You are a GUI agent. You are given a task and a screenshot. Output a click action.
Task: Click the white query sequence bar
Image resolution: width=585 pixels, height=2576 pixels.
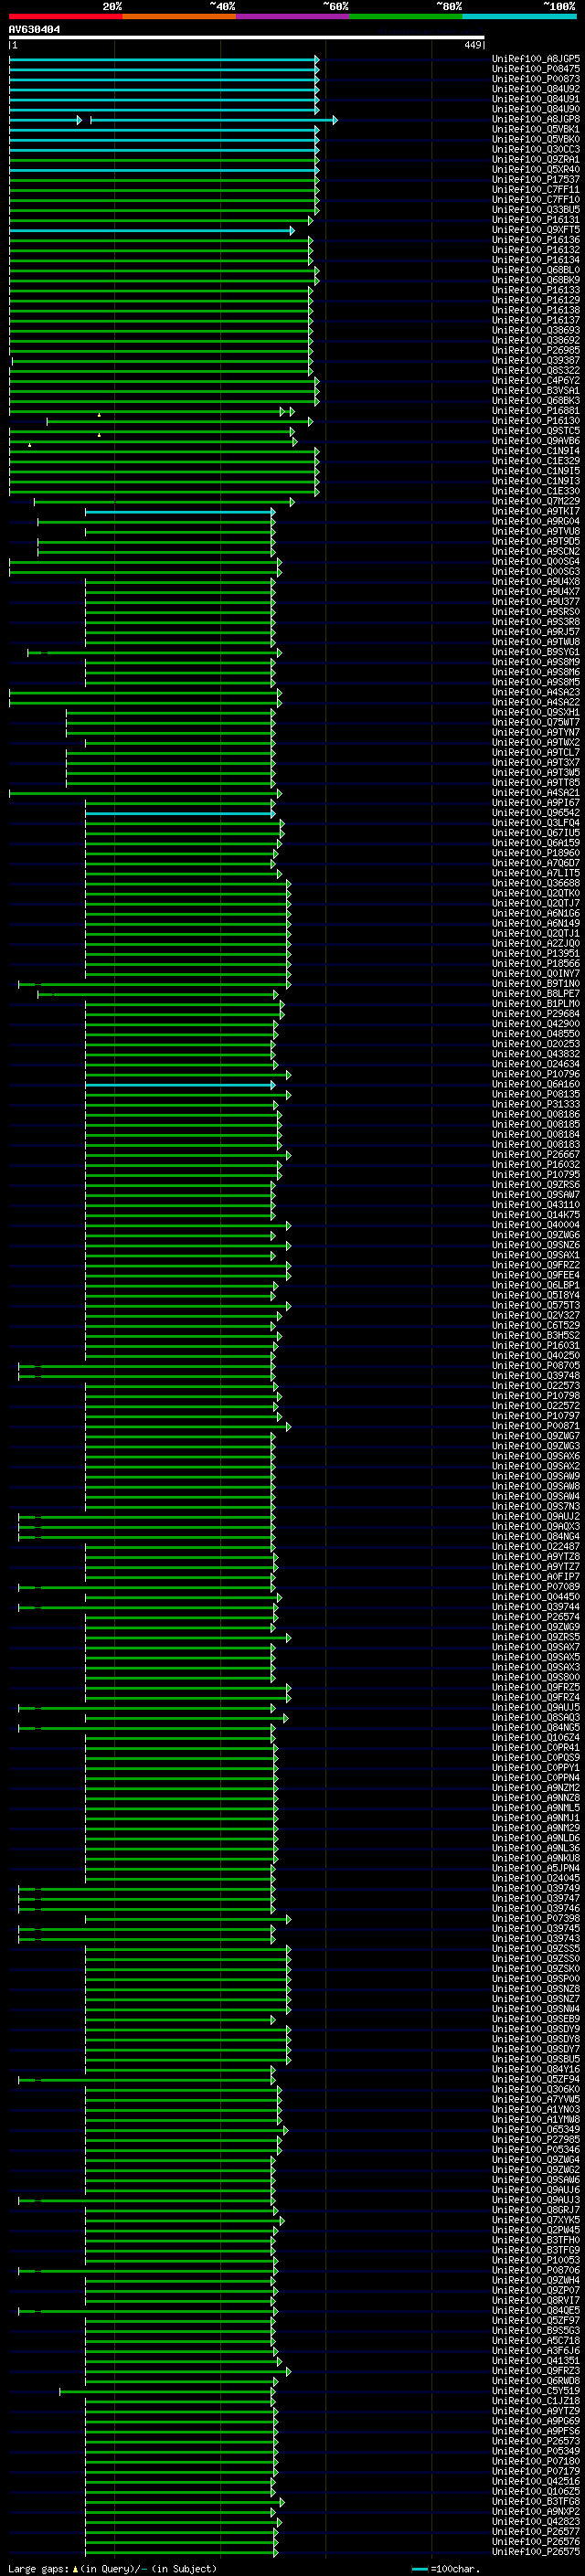[x=246, y=37]
